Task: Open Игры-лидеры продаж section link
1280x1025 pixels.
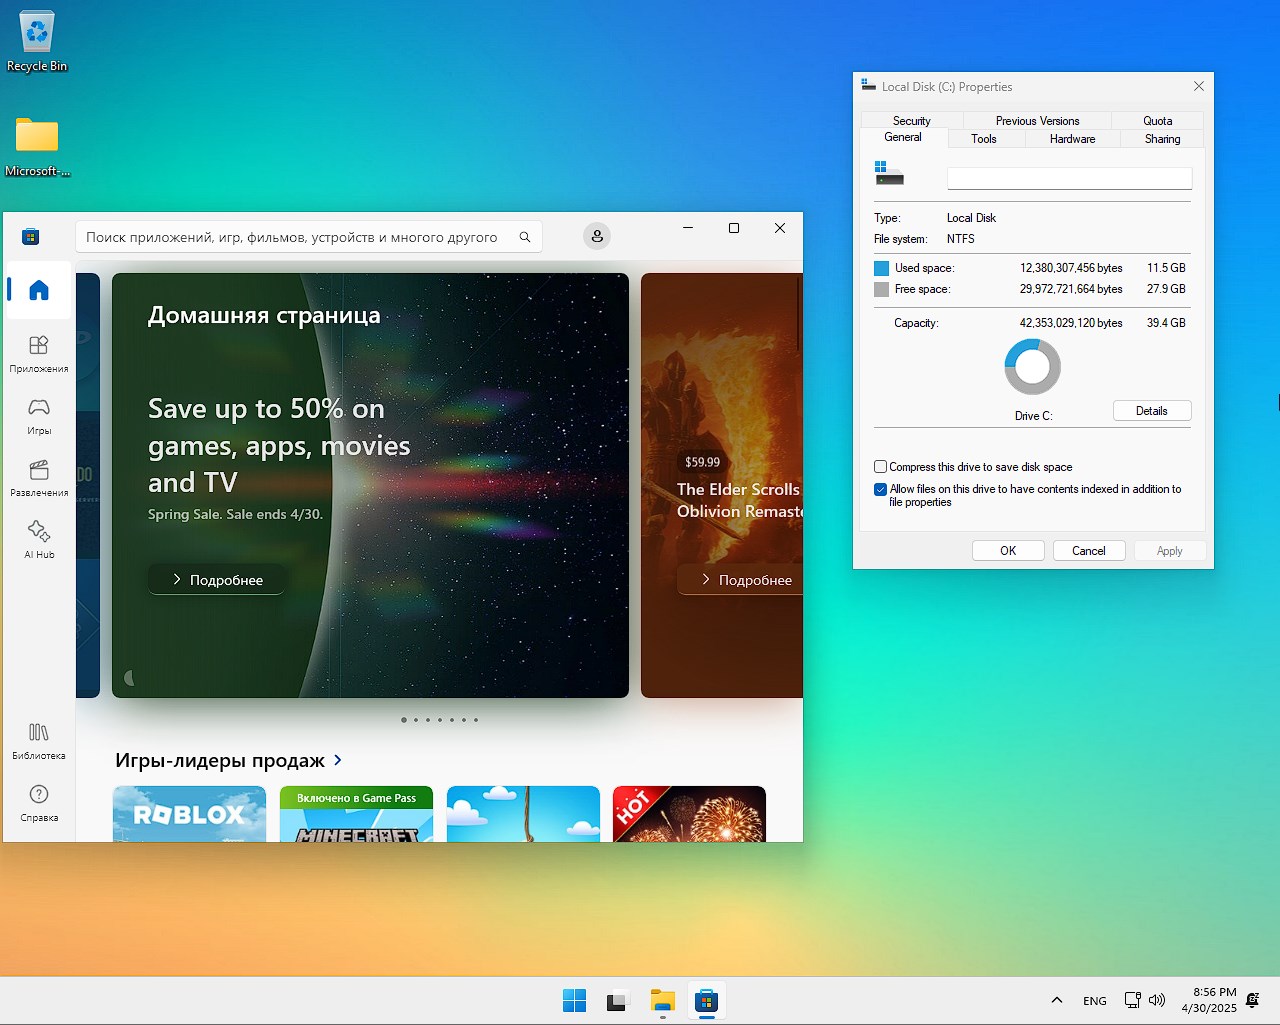Action: tap(229, 760)
